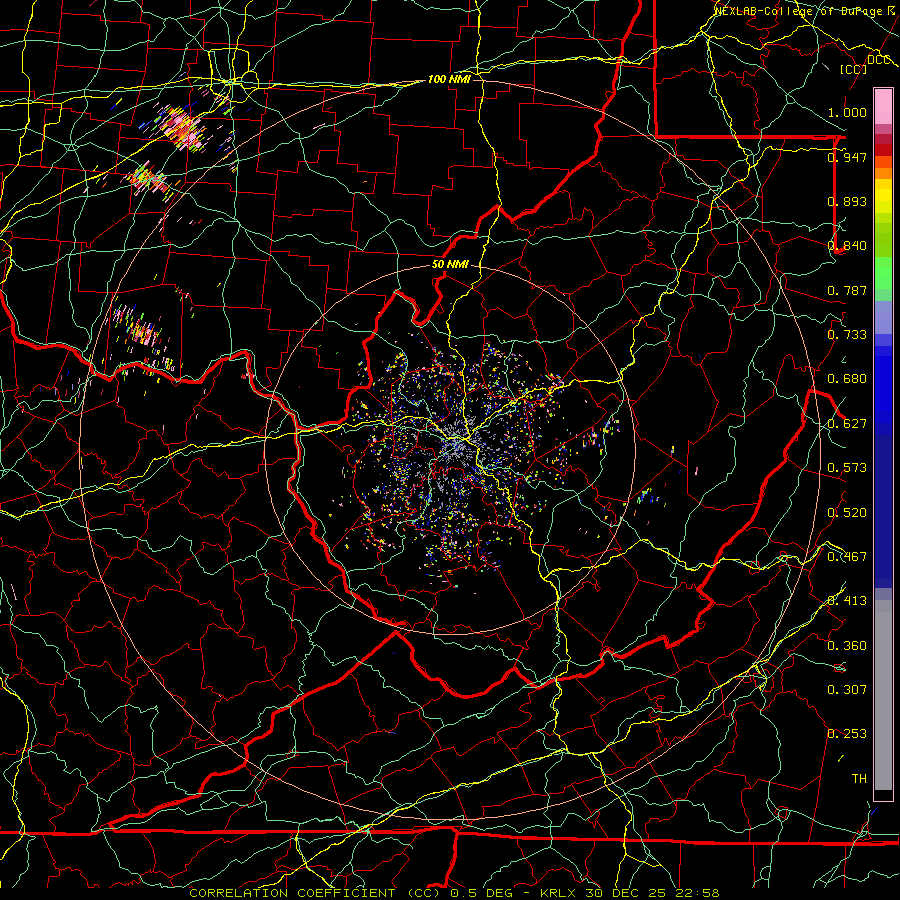The height and width of the screenshot is (900, 900).
Task: Click the 0.947 legend value
Action: pyautogui.click(x=847, y=157)
